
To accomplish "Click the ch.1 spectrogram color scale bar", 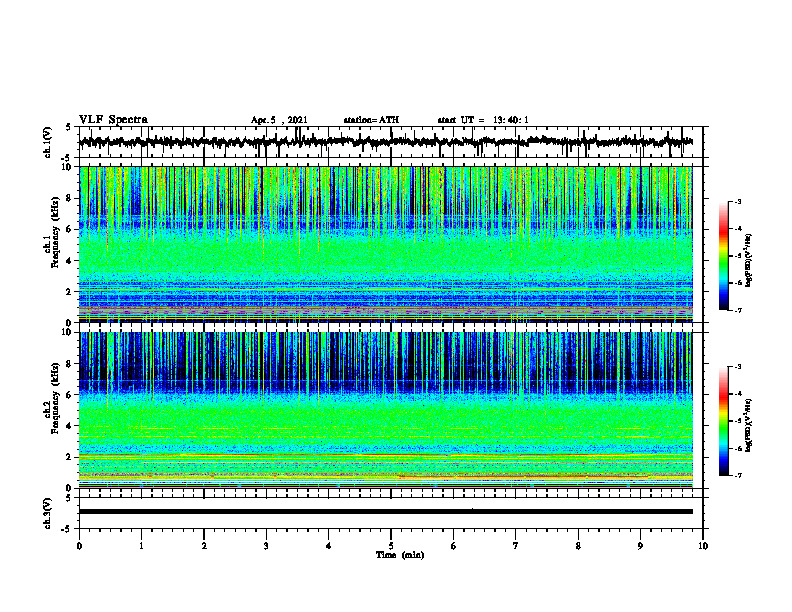I will (724, 256).
